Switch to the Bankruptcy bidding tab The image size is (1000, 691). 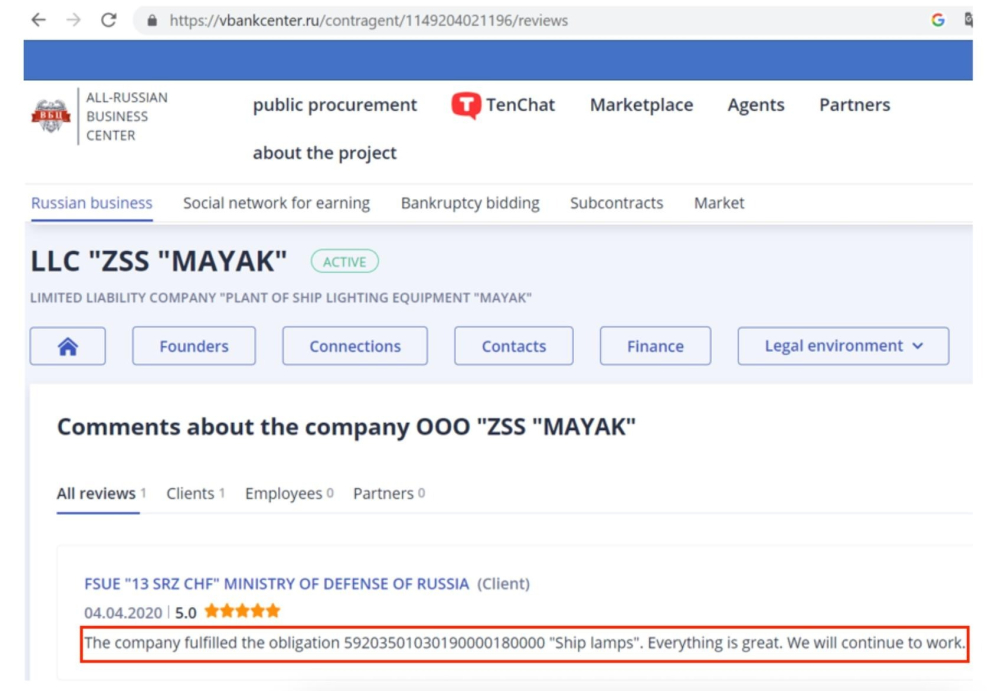pos(470,203)
